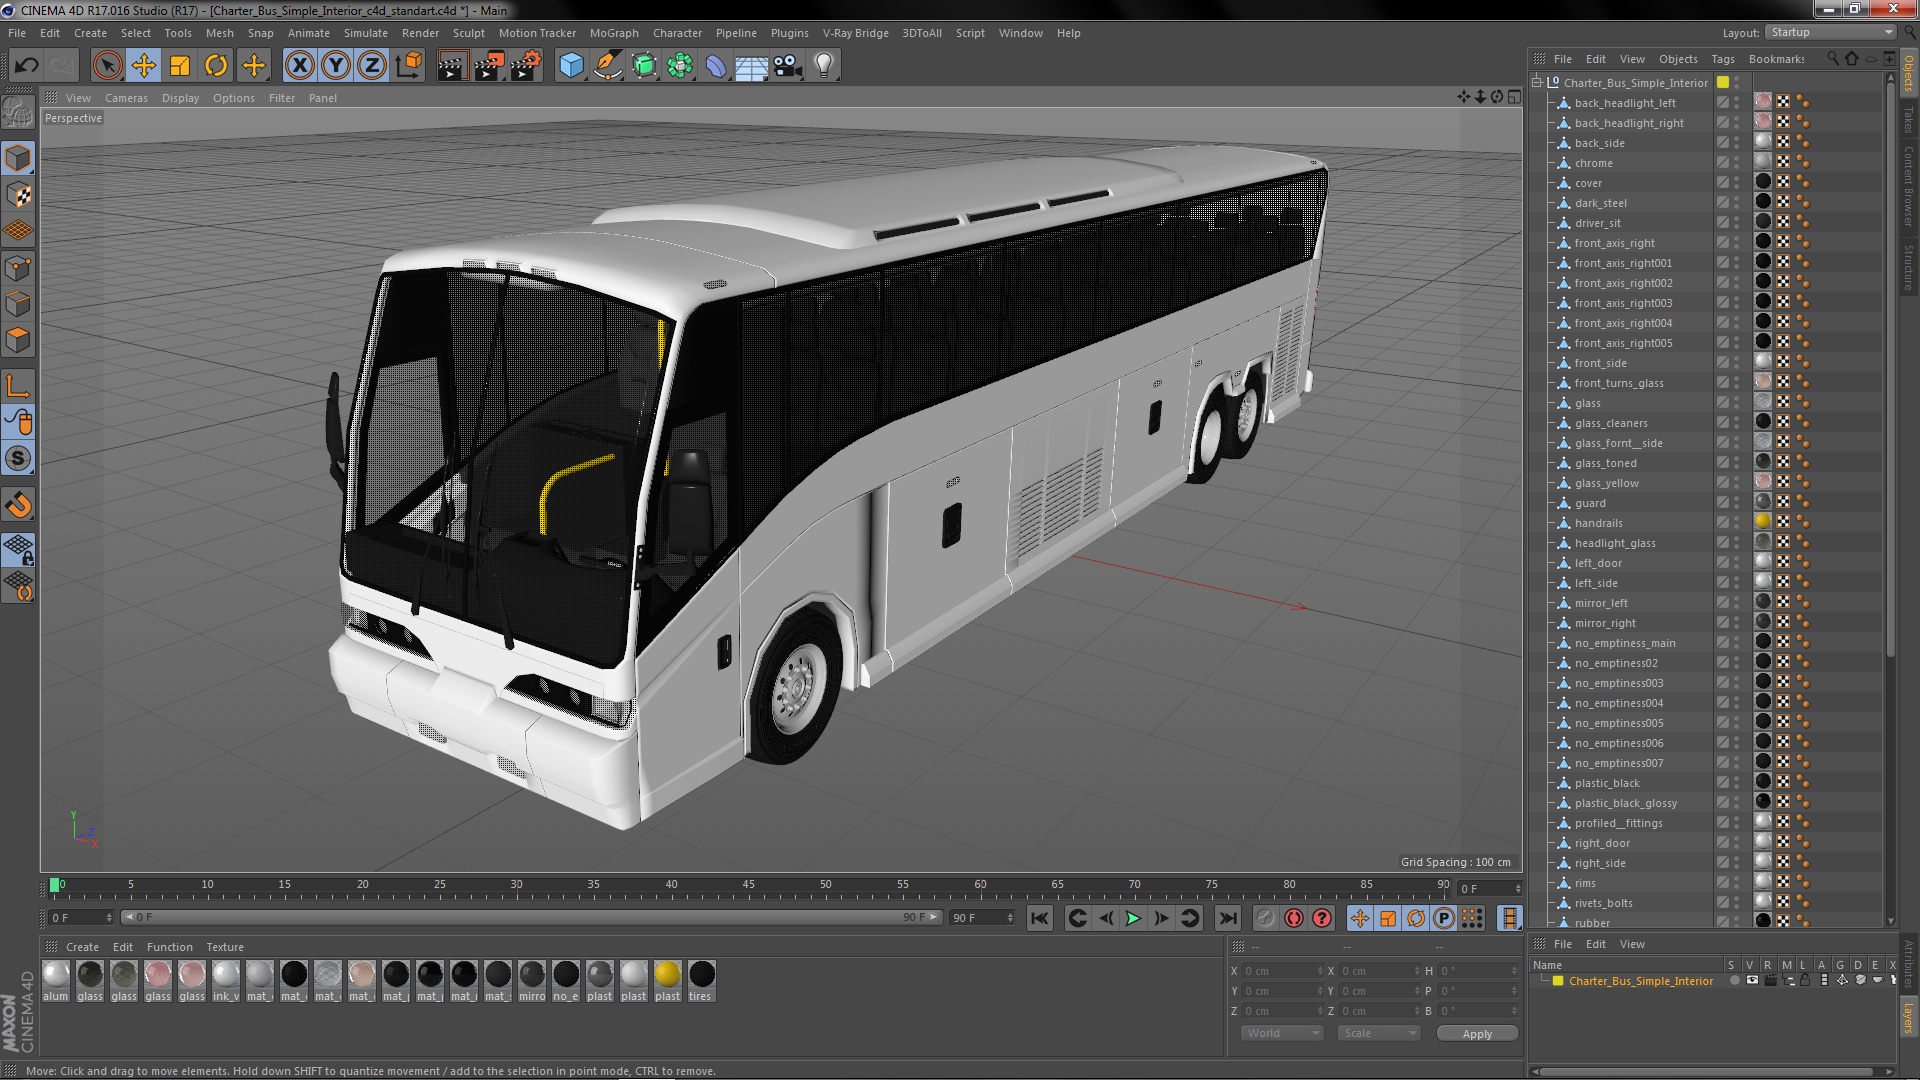1920x1080 pixels.
Task: Add a Cube primitive object
Action: click(571, 66)
